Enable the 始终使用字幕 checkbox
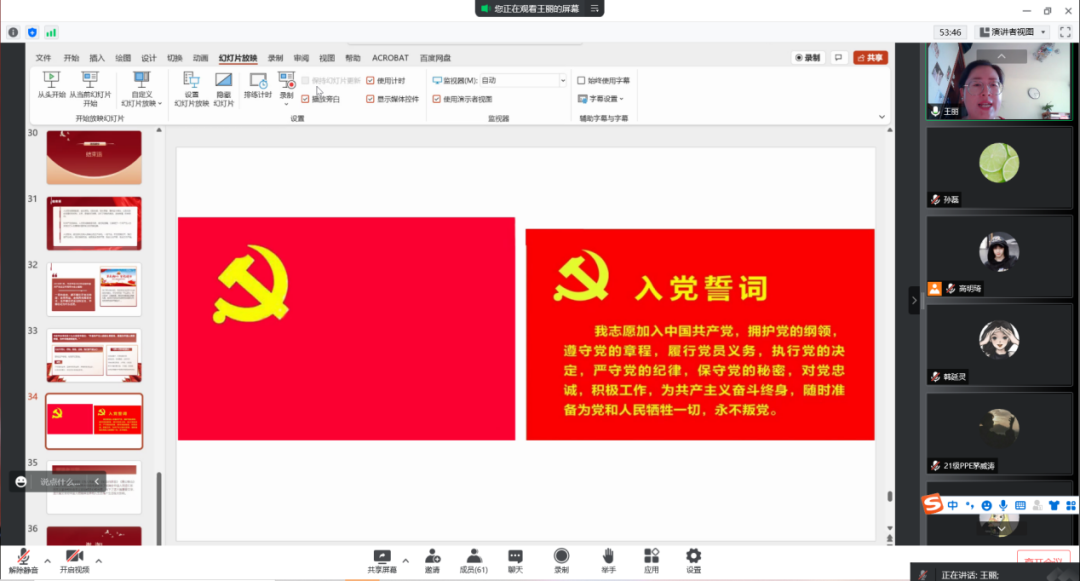 pyautogui.click(x=582, y=80)
